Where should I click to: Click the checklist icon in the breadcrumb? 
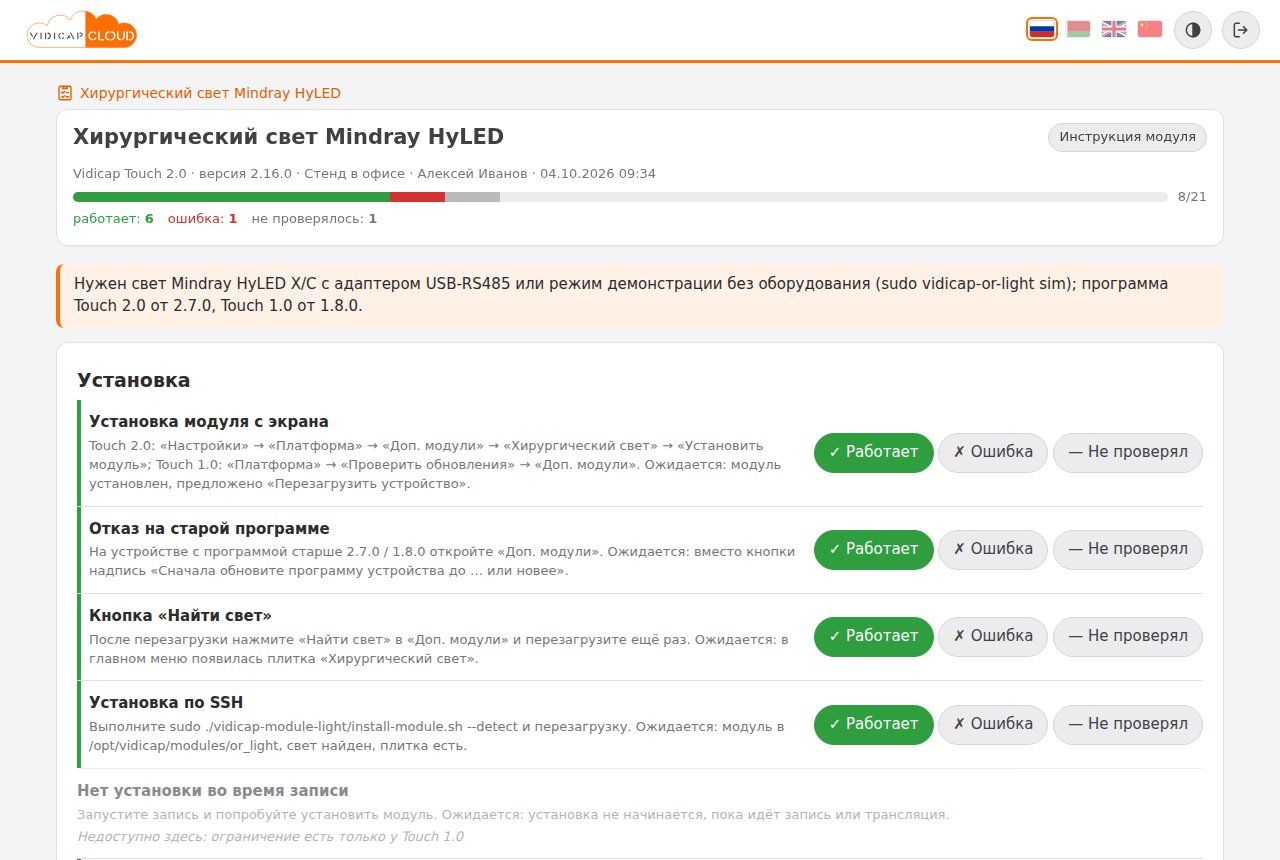65,93
